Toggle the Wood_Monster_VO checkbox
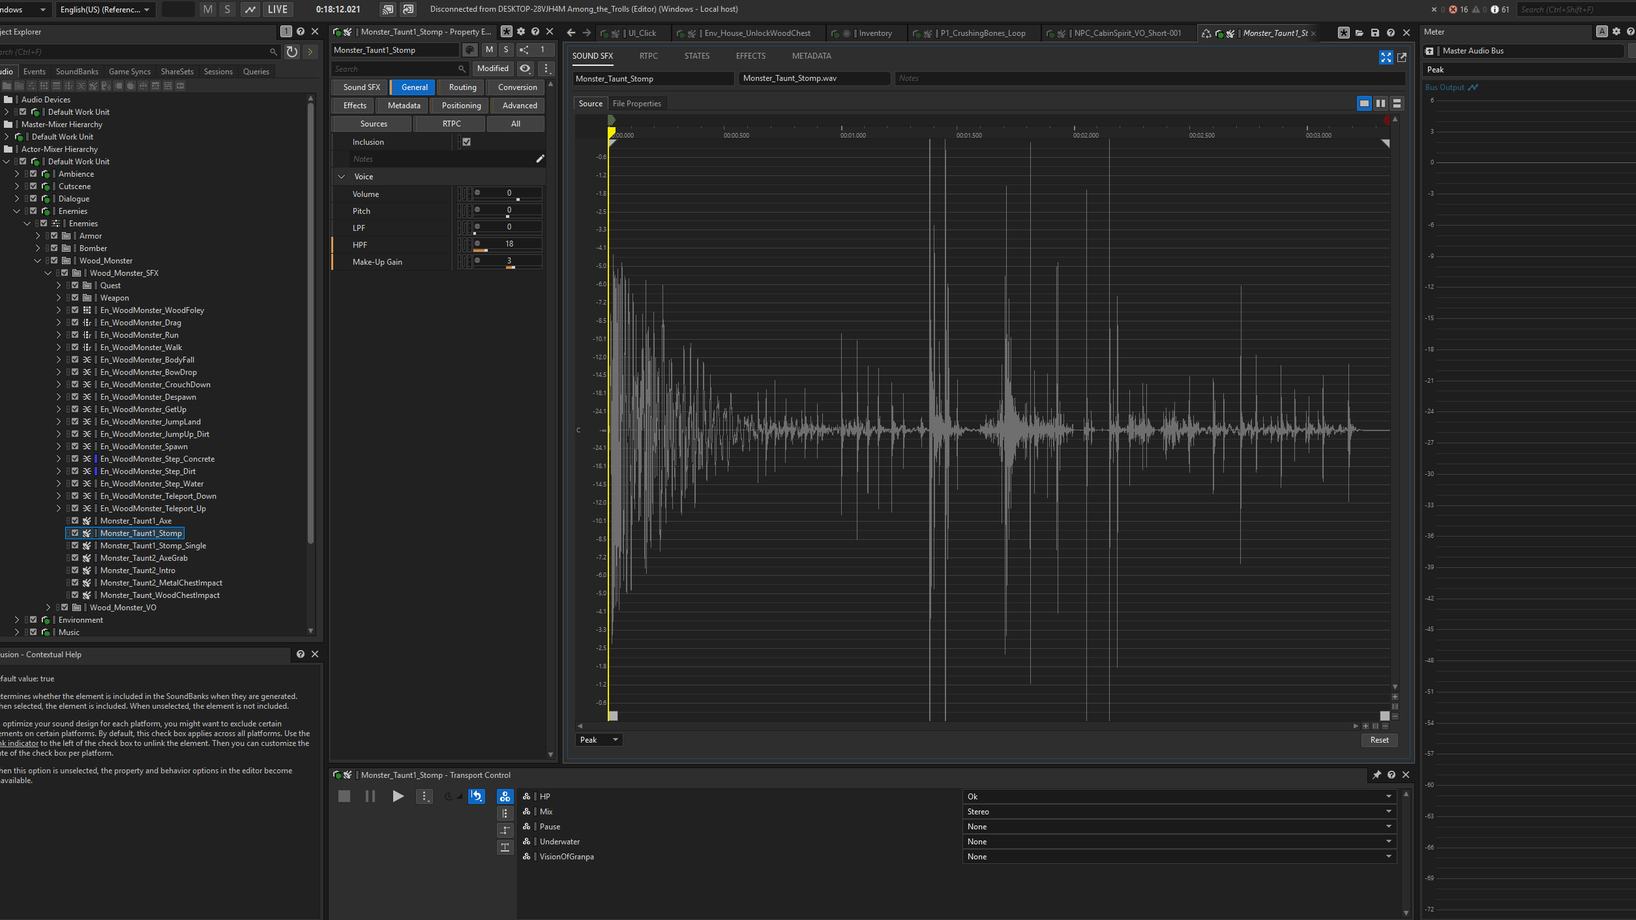 (65, 607)
